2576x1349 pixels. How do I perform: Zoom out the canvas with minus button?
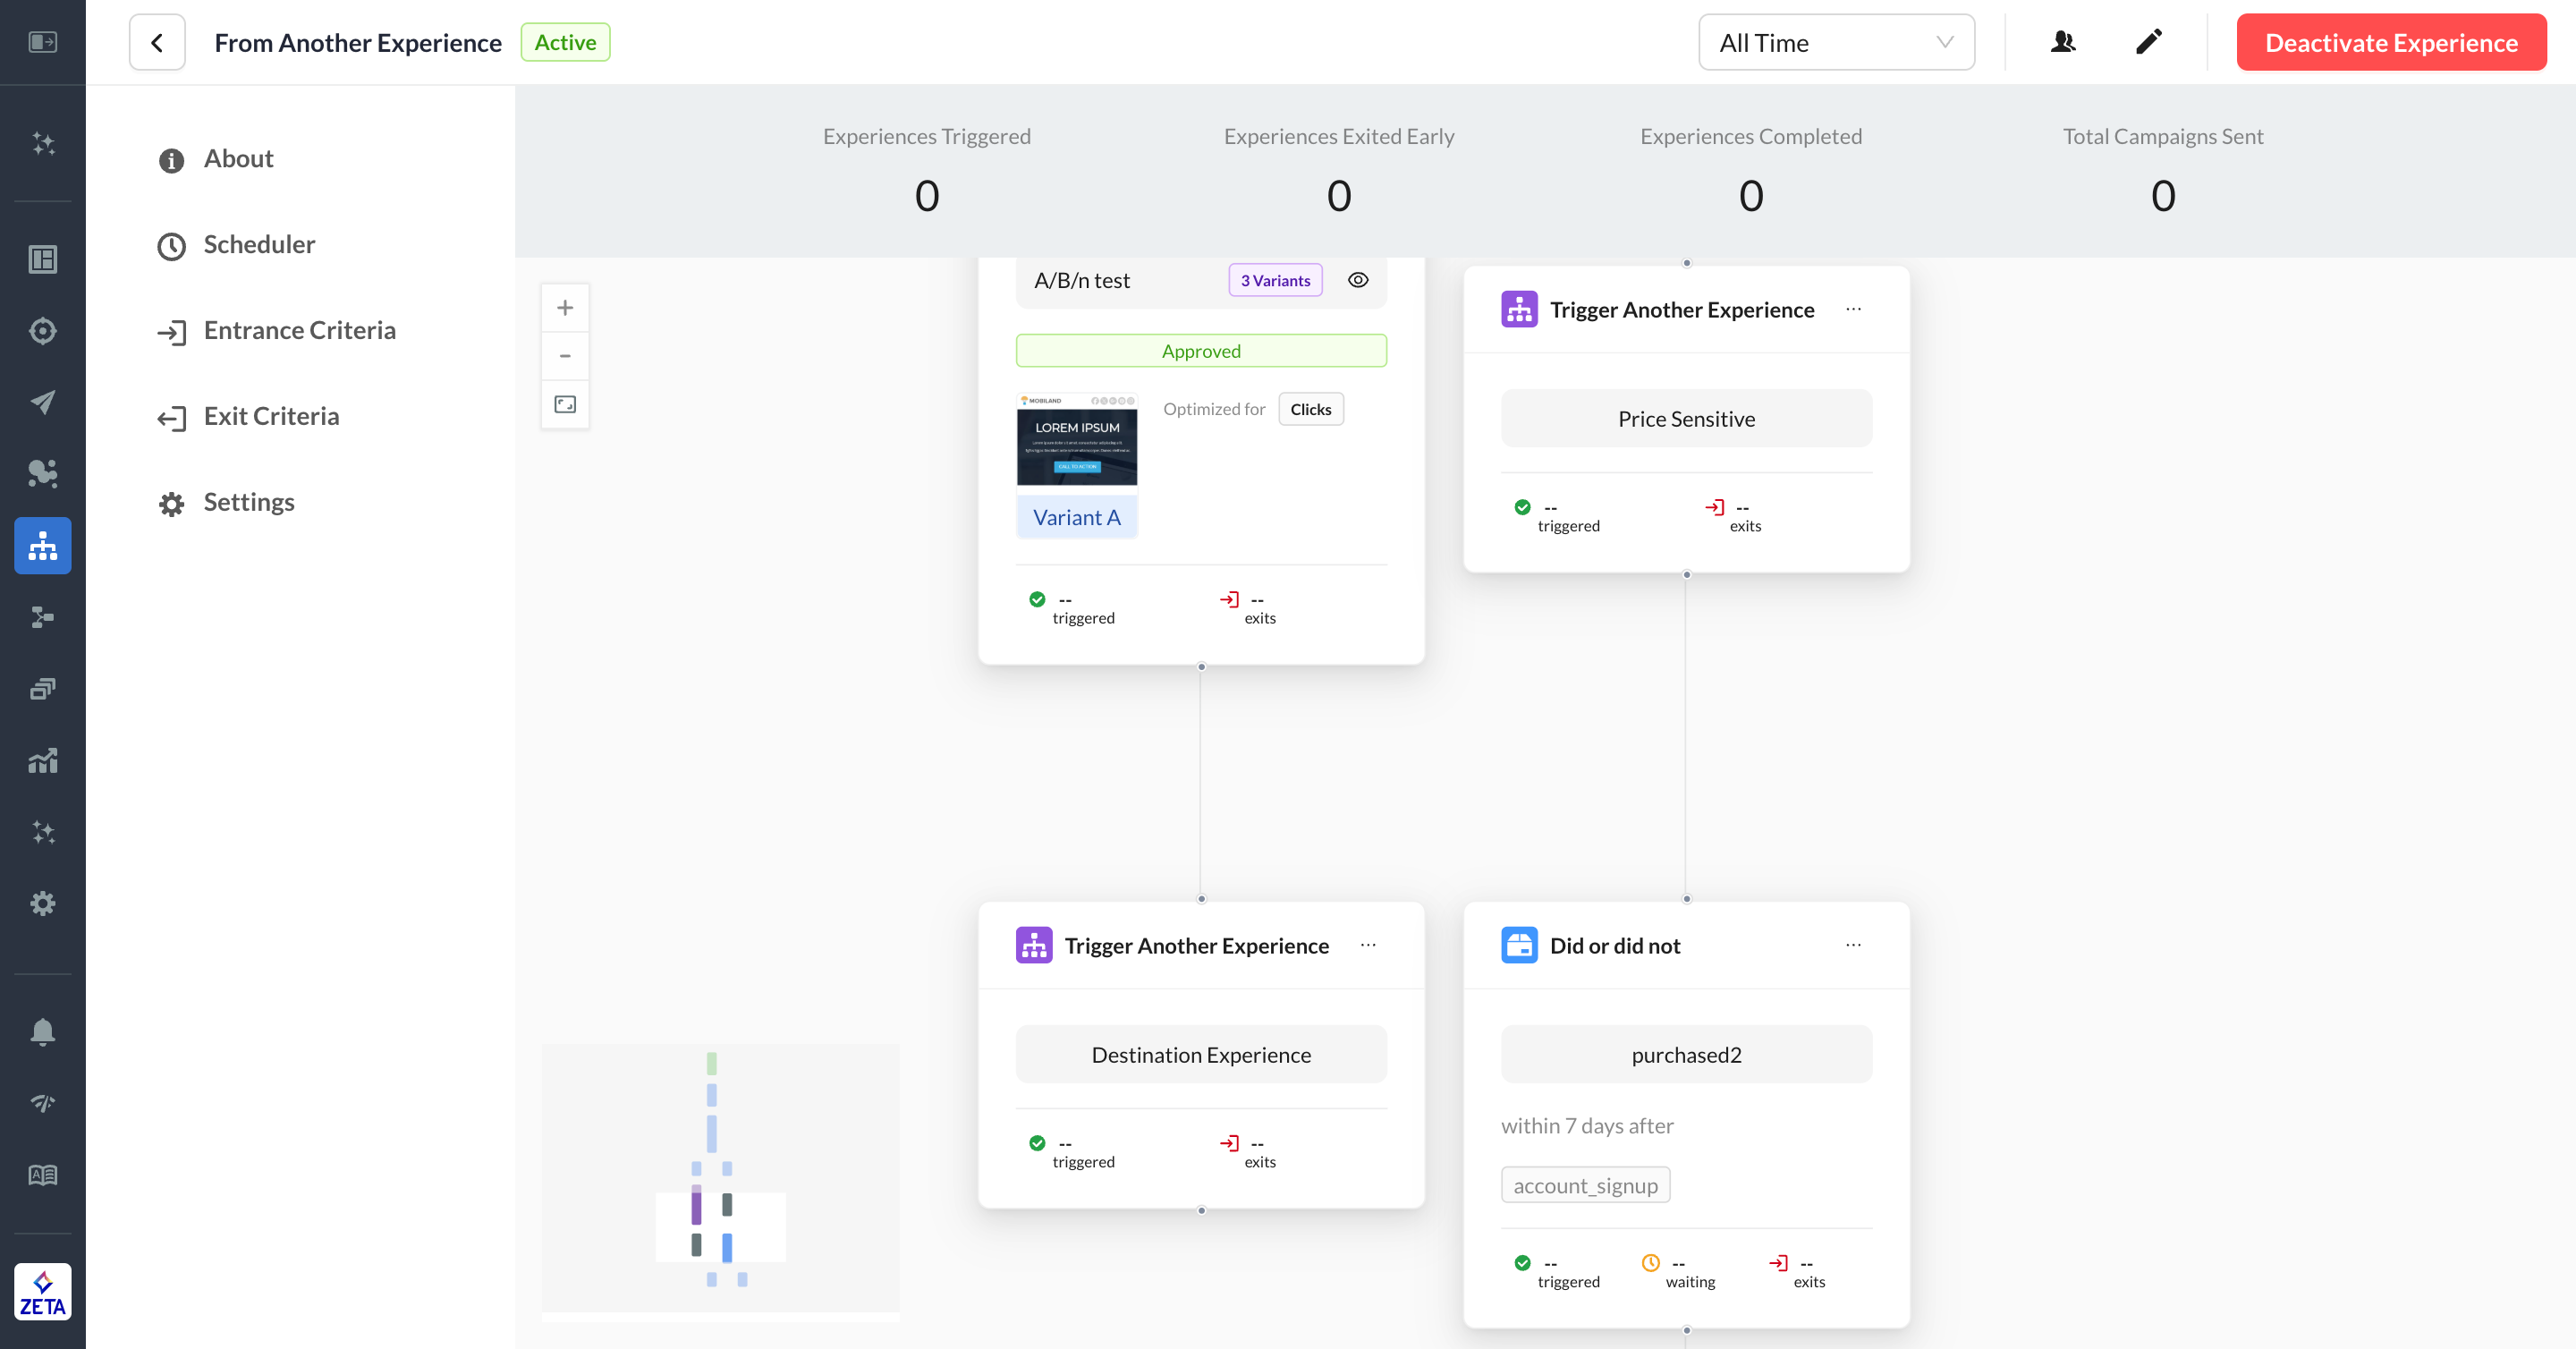point(565,356)
